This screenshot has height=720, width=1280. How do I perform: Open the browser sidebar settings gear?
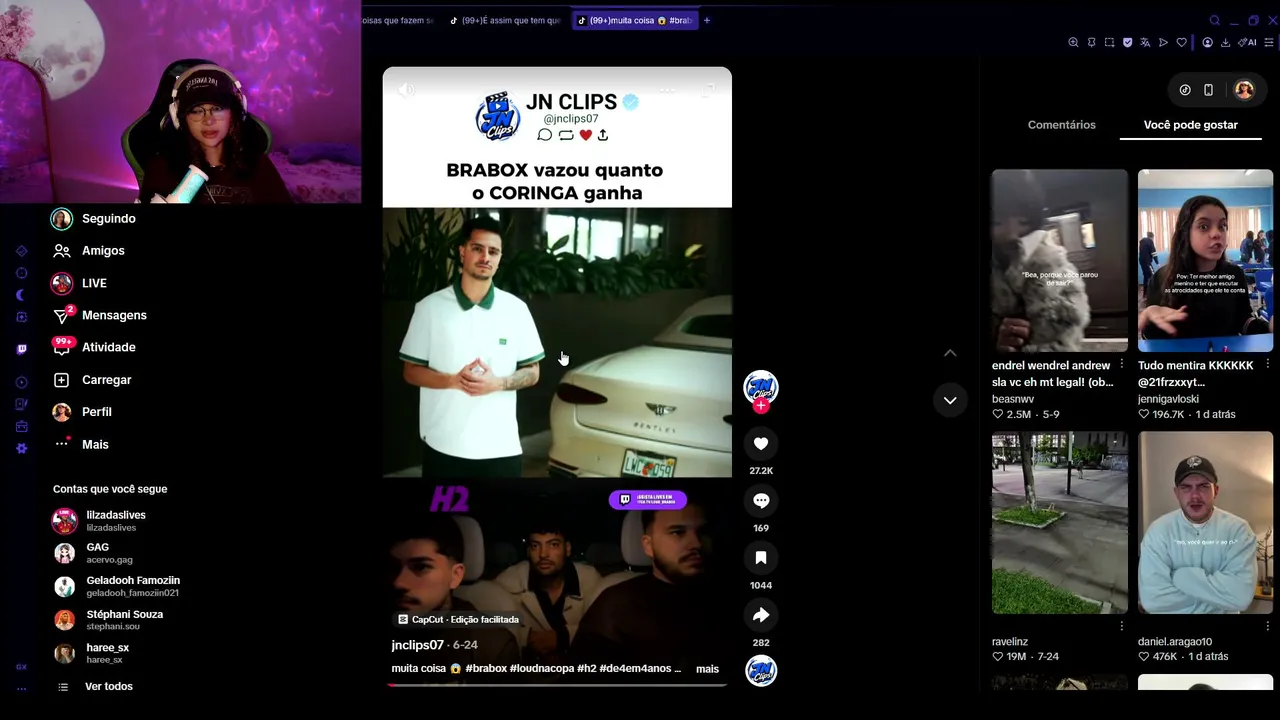22,448
